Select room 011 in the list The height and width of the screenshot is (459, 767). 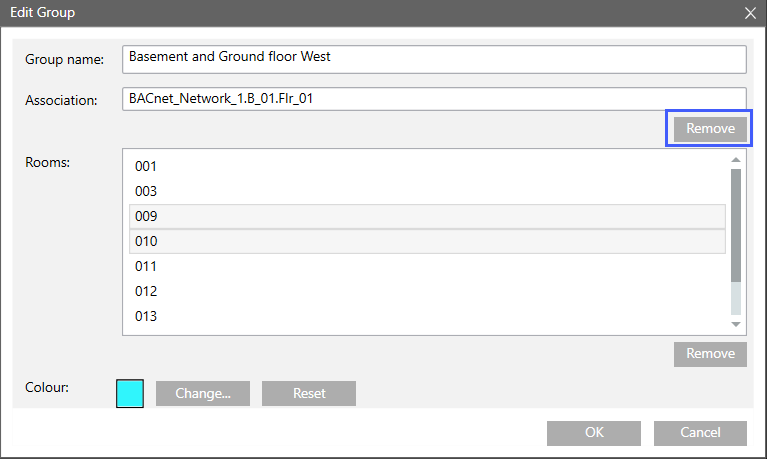pos(427,266)
